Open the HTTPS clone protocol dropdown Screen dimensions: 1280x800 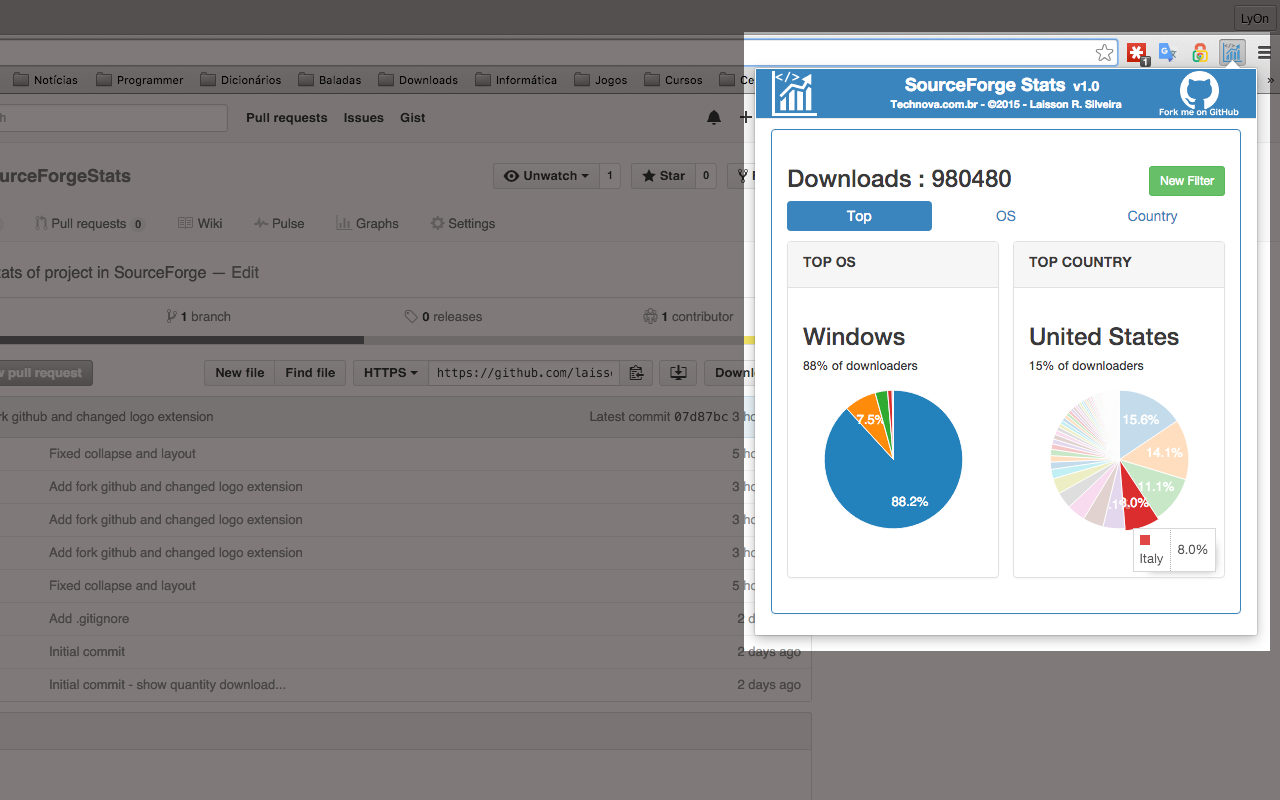click(x=390, y=372)
